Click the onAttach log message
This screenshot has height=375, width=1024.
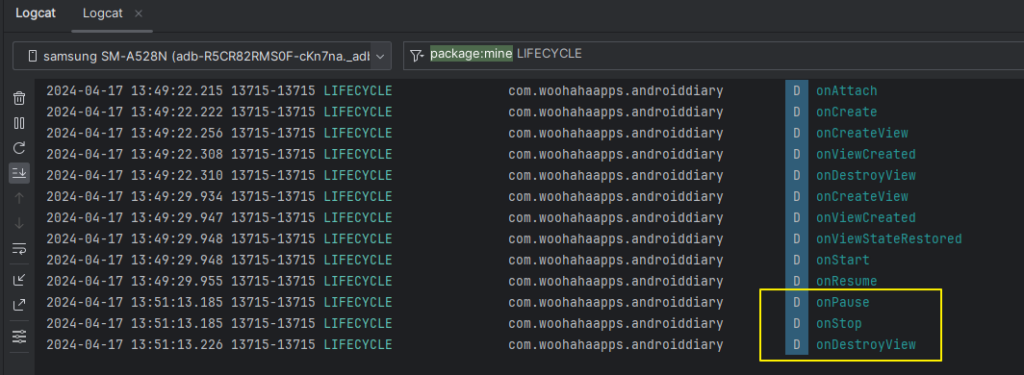(846, 91)
